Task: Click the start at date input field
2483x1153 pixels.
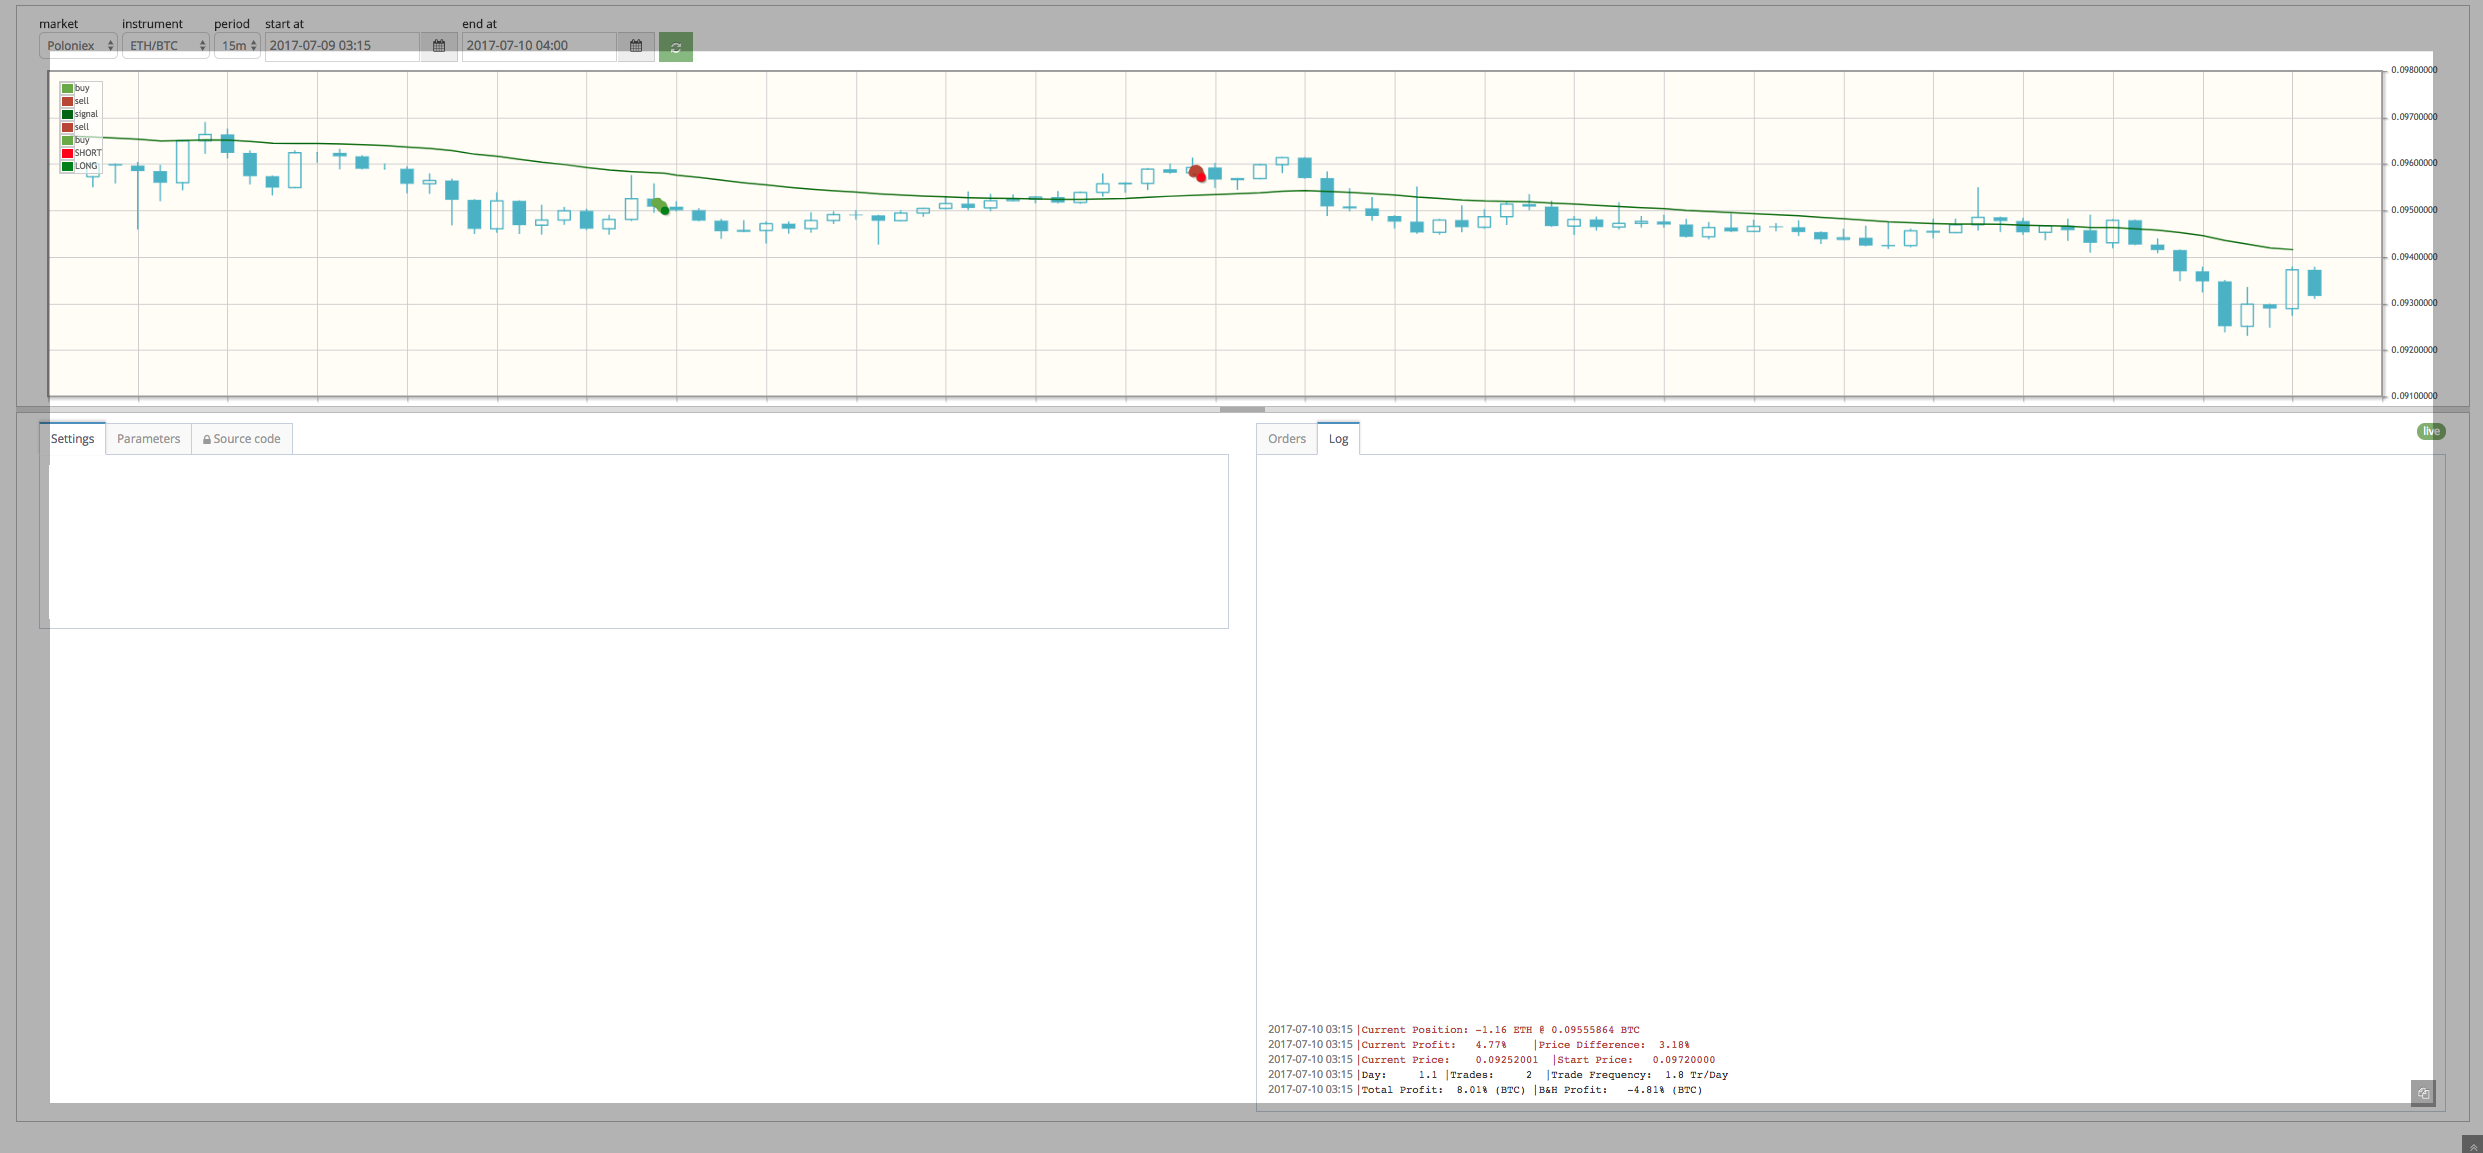Action: pyautogui.click(x=341, y=46)
